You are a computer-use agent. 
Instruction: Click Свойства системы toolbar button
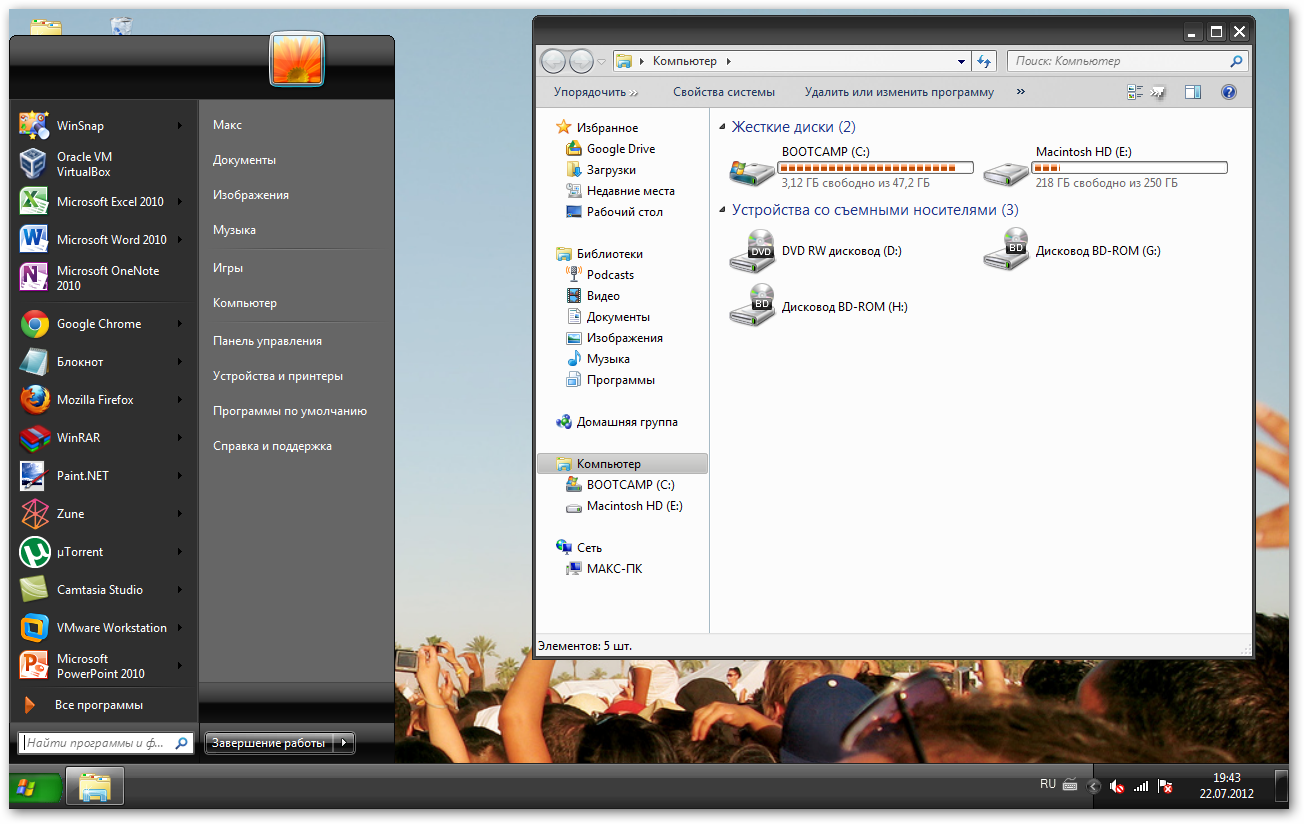(724, 92)
